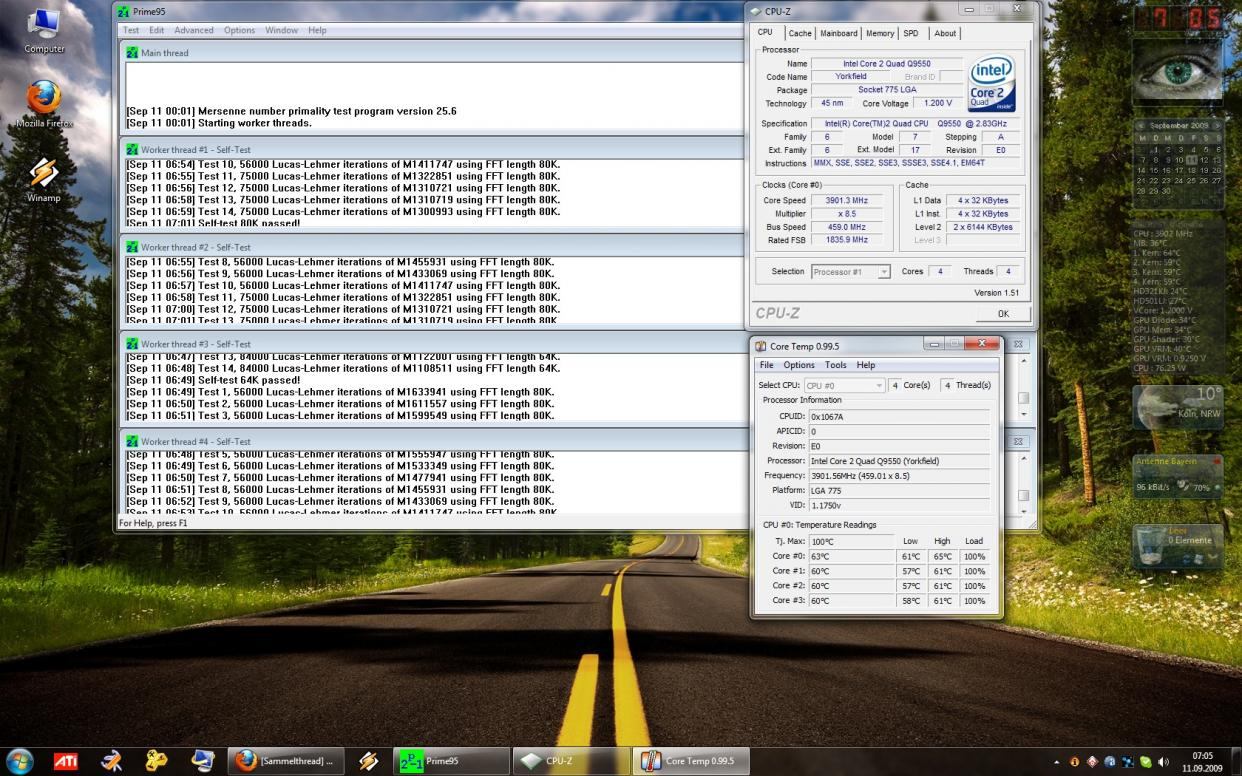
Task: Click the digital clock gadget showing 7 05
Action: [1177, 18]
